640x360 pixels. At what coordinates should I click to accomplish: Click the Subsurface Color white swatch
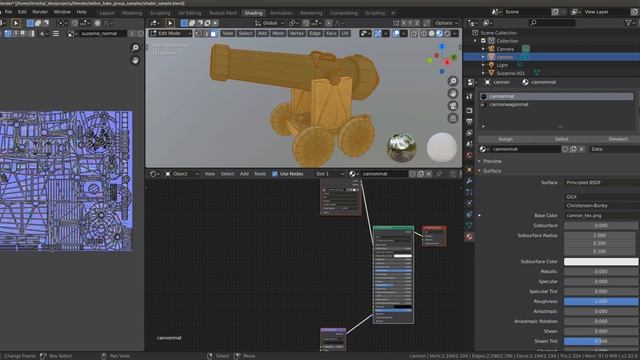point(601,261)
